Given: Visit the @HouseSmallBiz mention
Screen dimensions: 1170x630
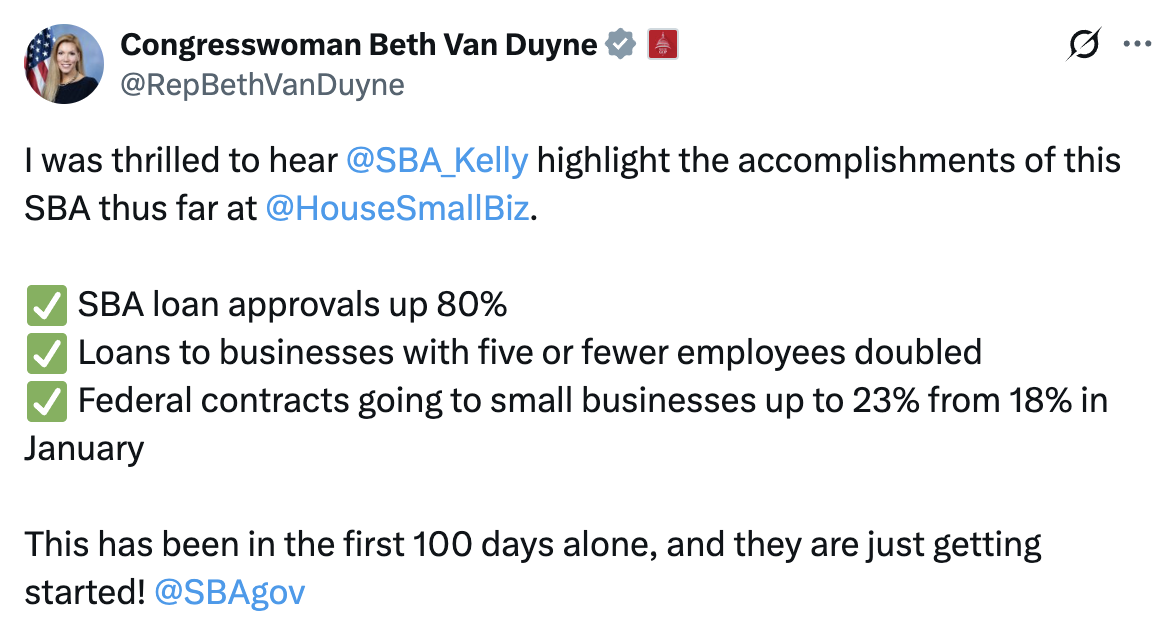Looking at the screenshot, I should (x=397, y=208).
